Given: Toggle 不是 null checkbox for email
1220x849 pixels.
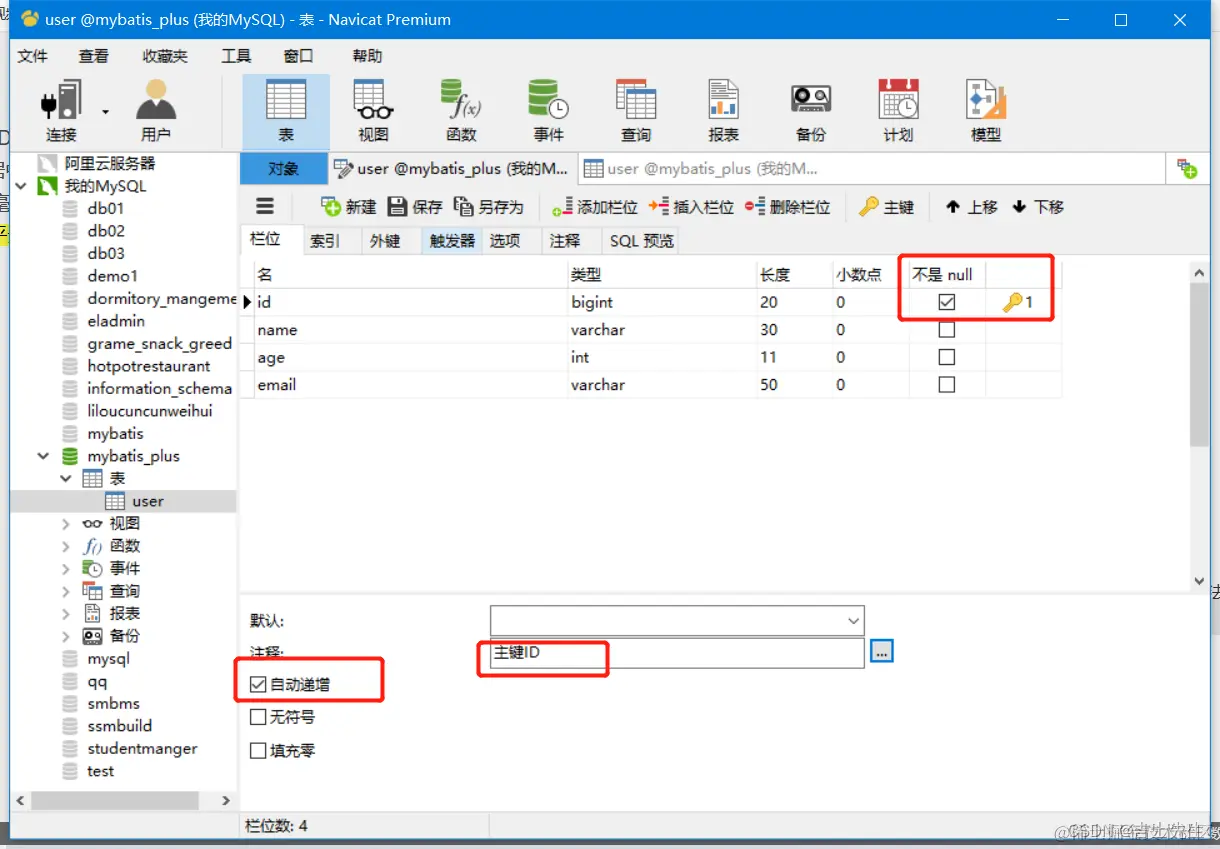Looking at the screenshot, I should (x=946, y=384).
